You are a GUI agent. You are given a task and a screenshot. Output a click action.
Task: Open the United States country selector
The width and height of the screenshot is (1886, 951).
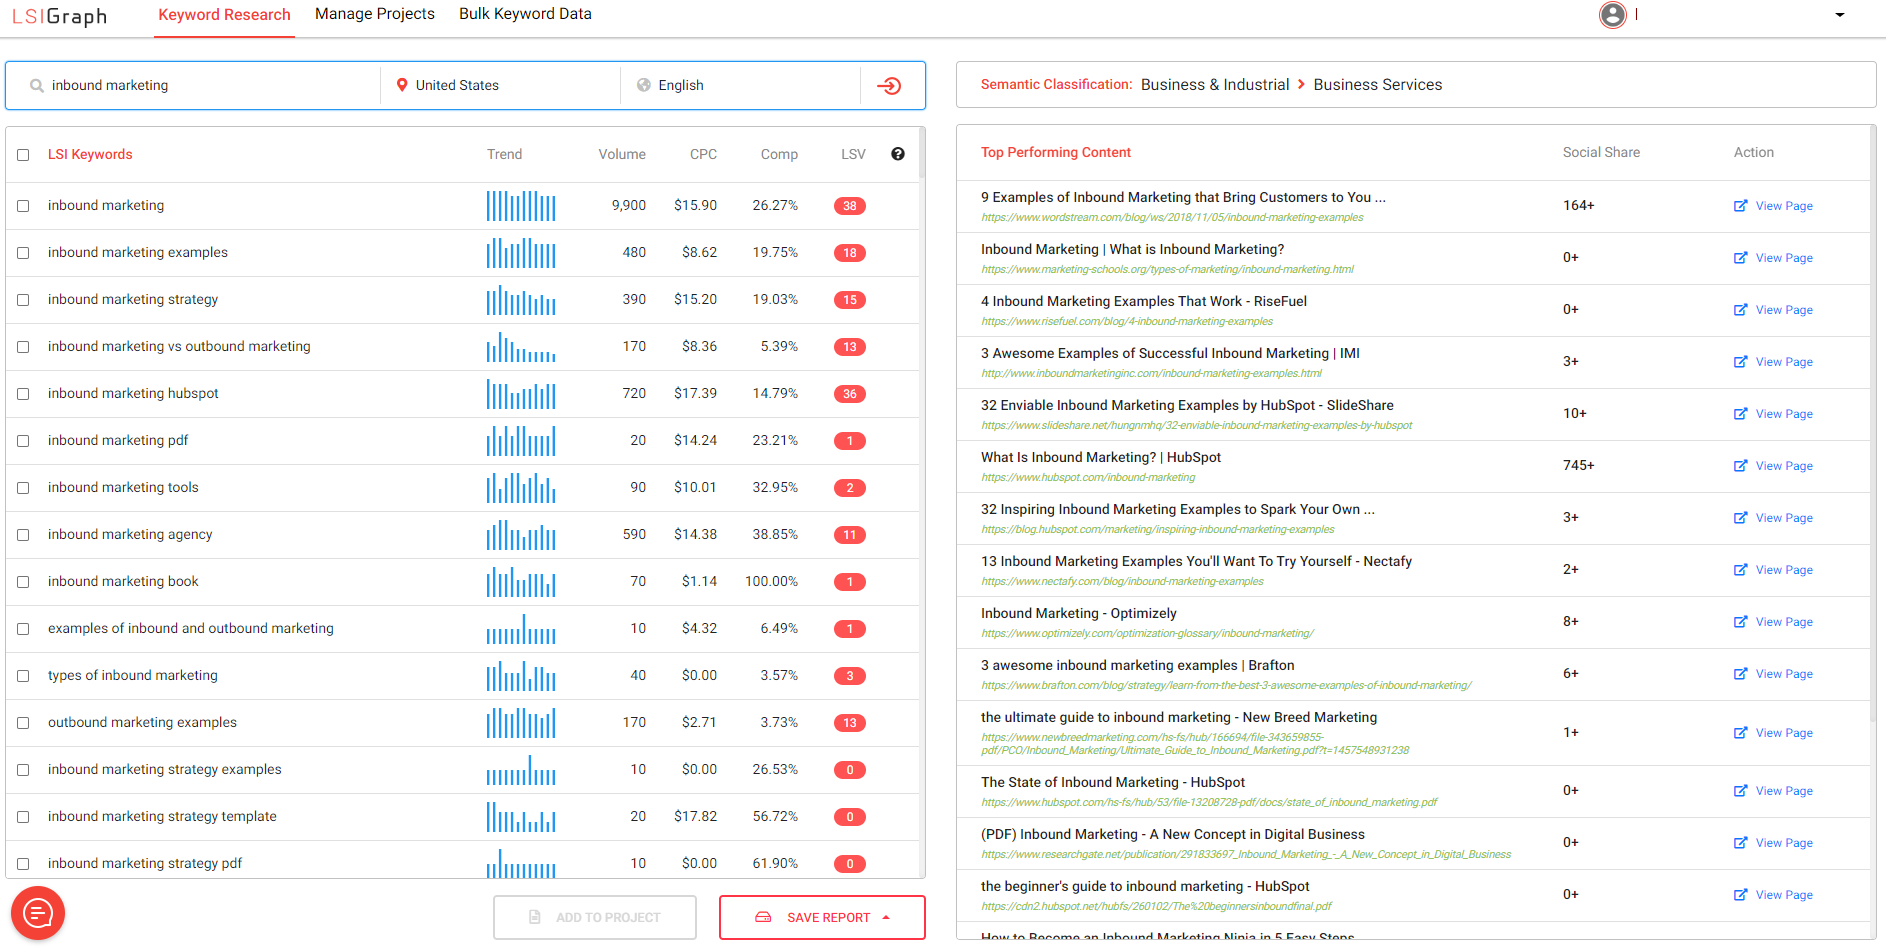(500, 85)
